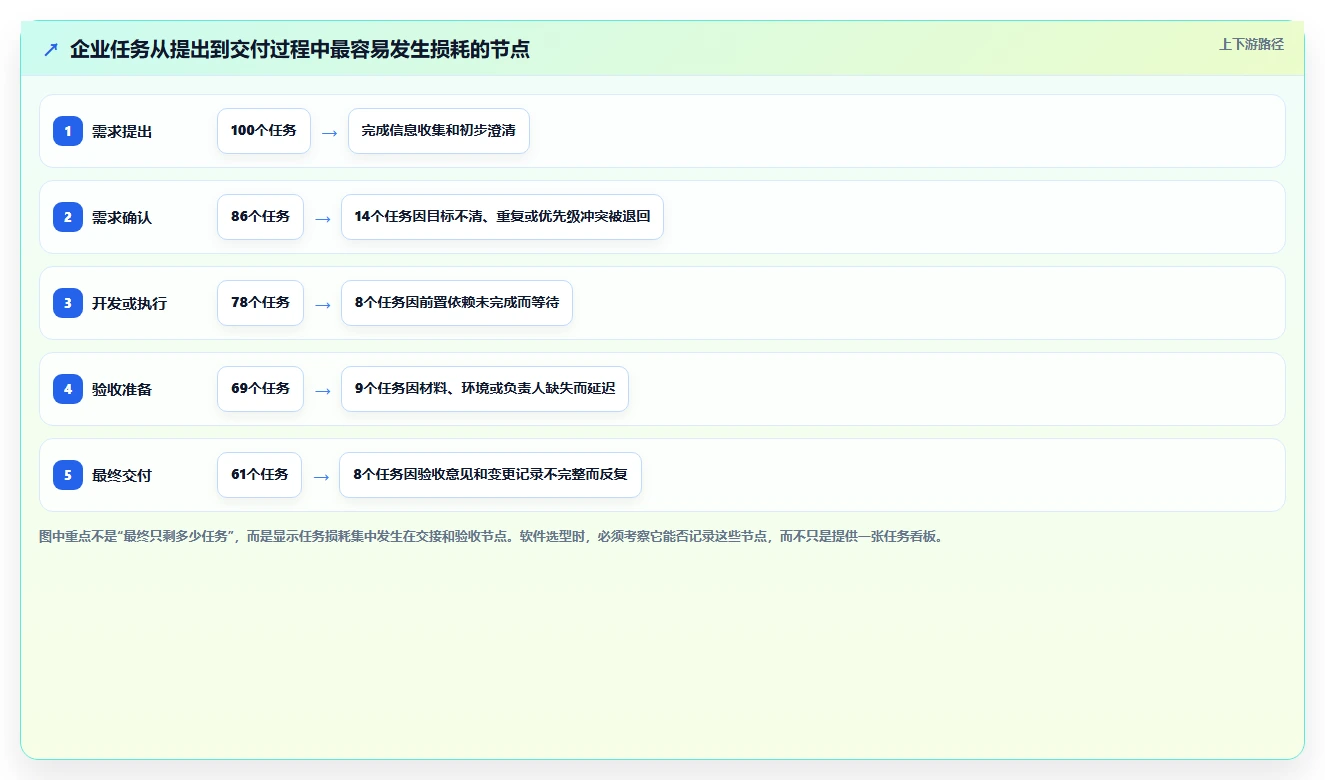The height and width of the screenshot is (780, 1325).
Task: Click the trend arrow icon beside the title
Action: tap(51, 49)
